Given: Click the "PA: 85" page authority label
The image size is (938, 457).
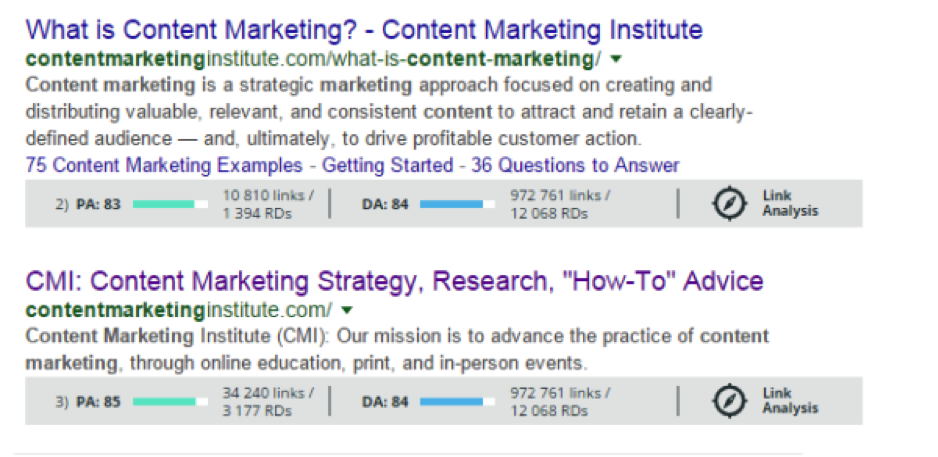Looking at the screenshot, I should point(98,401).
